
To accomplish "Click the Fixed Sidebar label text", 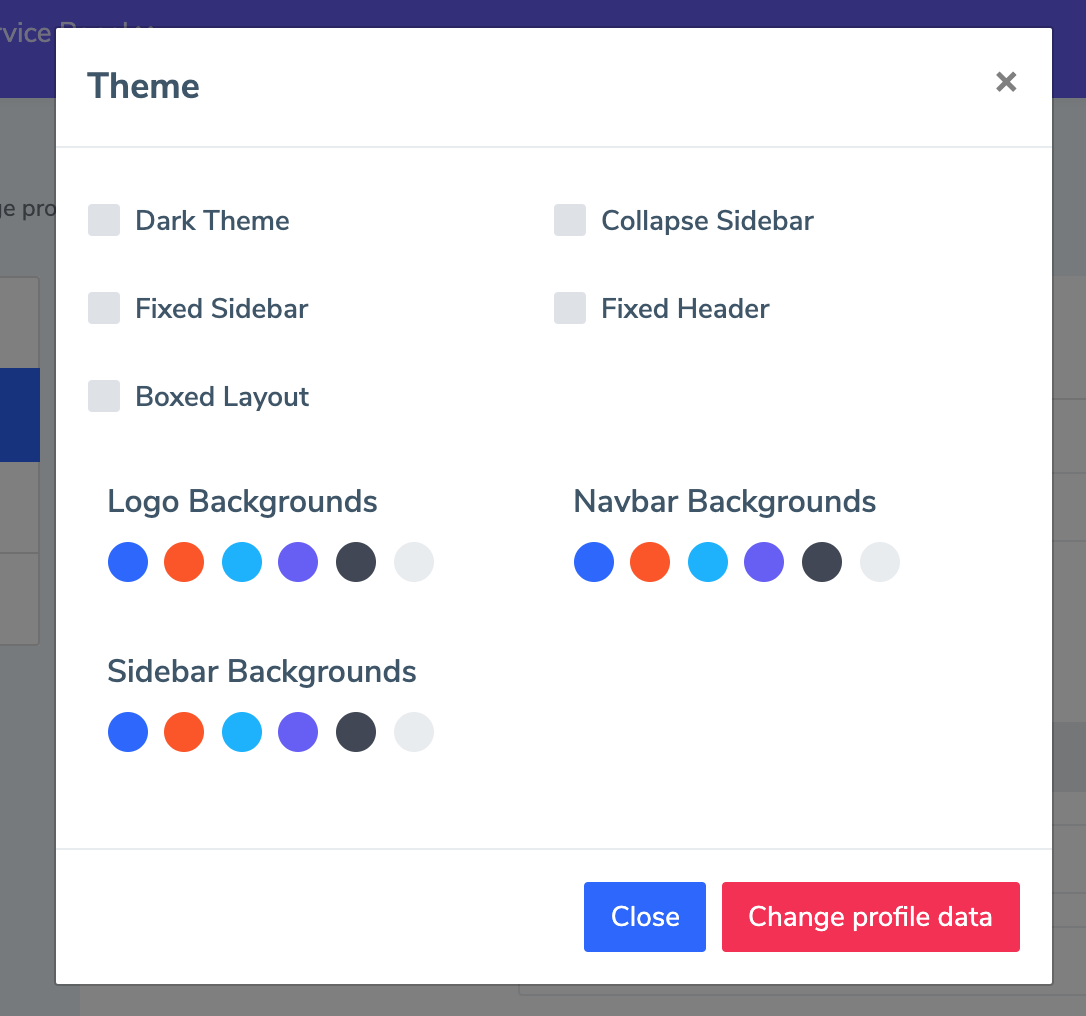I will [x=222, y=309].
